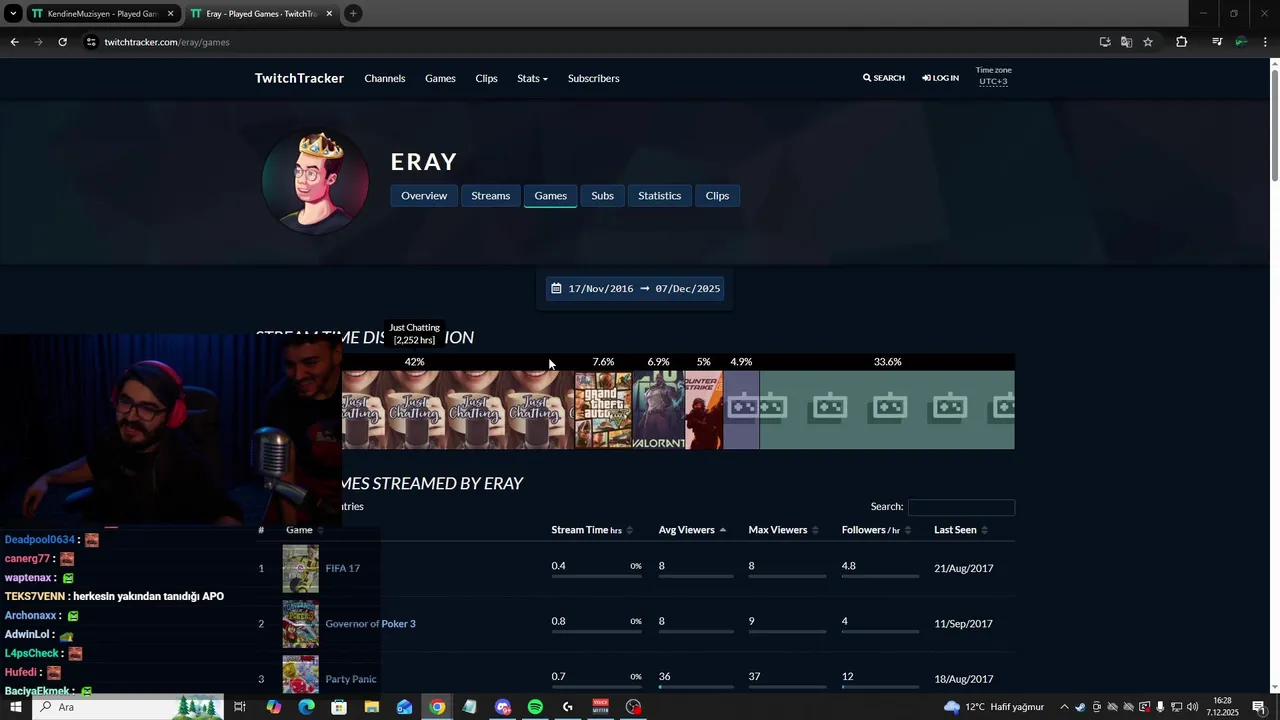This screenshot has width=1280, height=720.
Task: Click the install app icon in address bar
Action: click(1105, 42)
